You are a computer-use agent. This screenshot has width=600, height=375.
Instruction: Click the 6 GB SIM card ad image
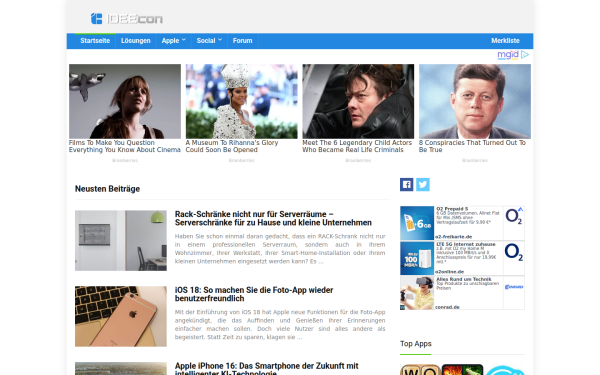417,223
